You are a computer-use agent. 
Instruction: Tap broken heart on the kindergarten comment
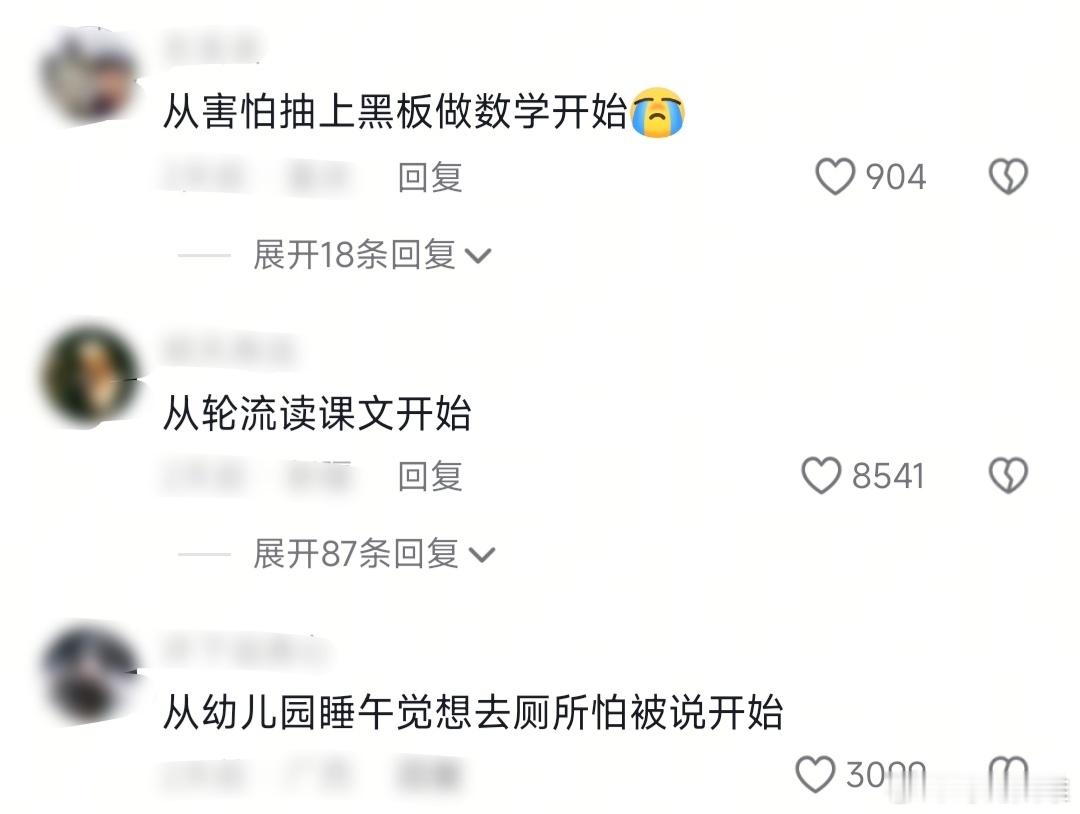tap(1008, 775)
